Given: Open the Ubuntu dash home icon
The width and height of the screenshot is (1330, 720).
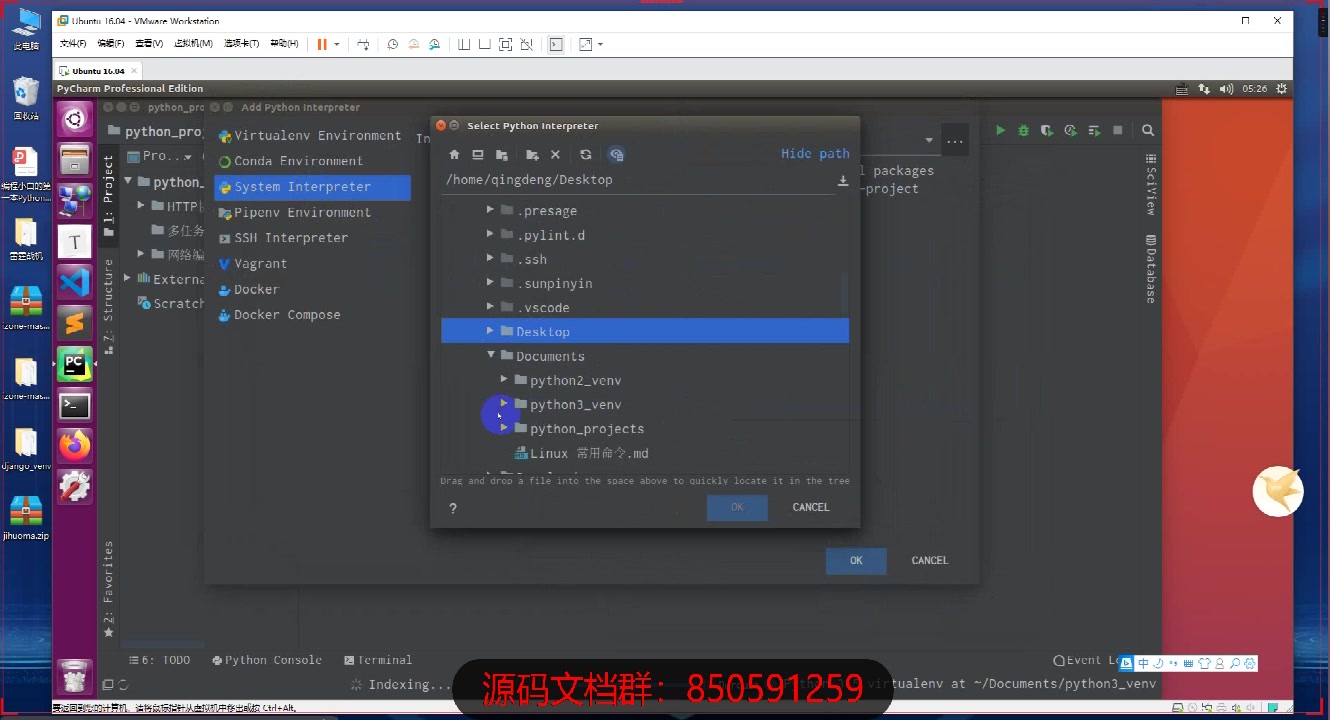Looking at the screenshot, I should tap(75, 121).
